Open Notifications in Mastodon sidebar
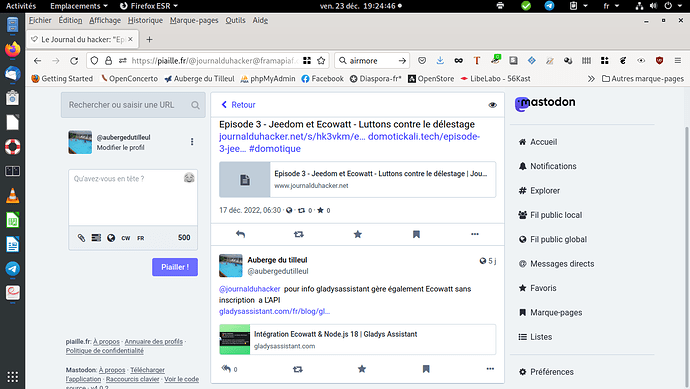This screenshot has height=389, width=690. click(x=547, y=166)
